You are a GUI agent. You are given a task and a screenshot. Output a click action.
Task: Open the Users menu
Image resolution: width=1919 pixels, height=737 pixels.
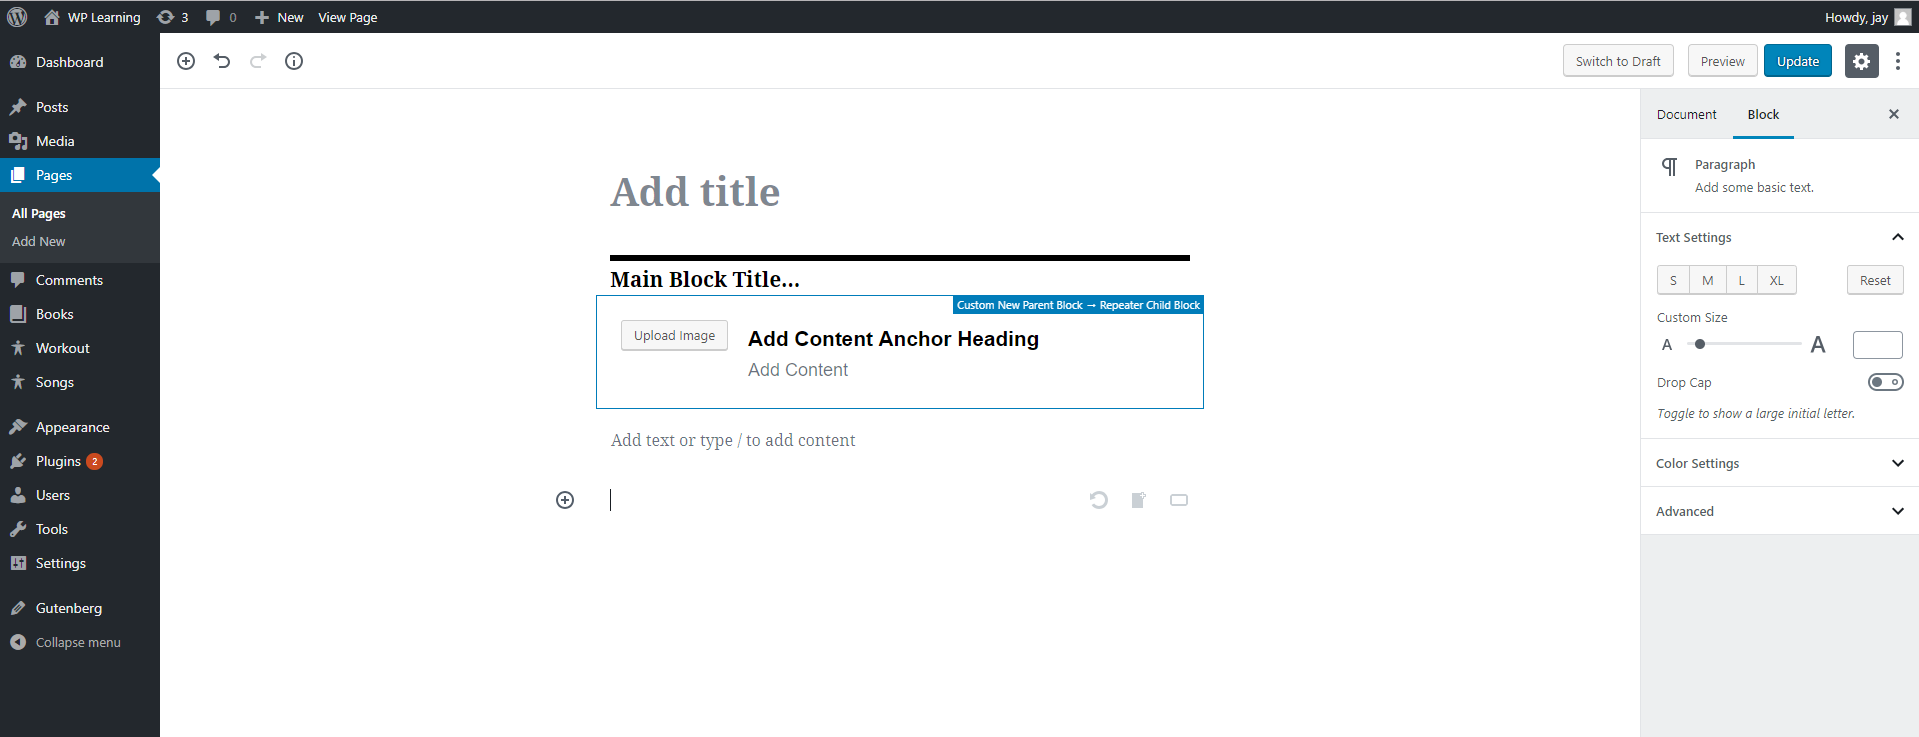pyautogui.click(x=80, y=495)
